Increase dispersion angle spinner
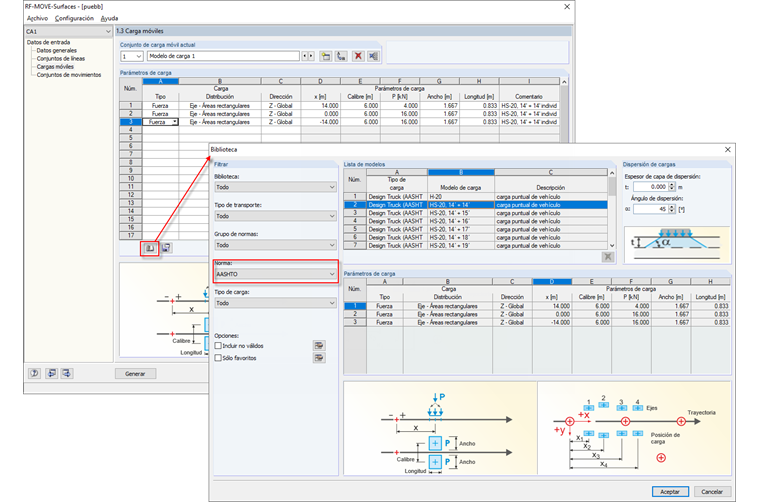760x502 pixels. 672,207
